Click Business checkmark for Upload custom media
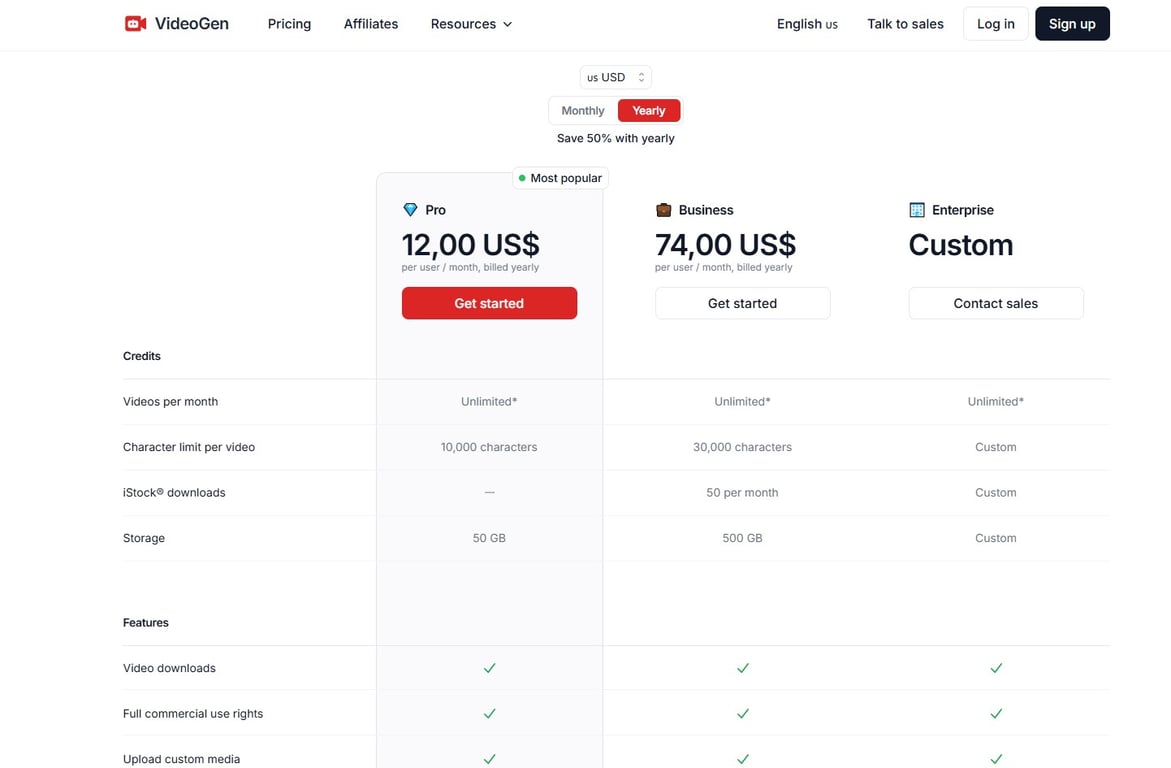Image resolution: width=1171 pixels, height=768 pixels. coord(742,759)
